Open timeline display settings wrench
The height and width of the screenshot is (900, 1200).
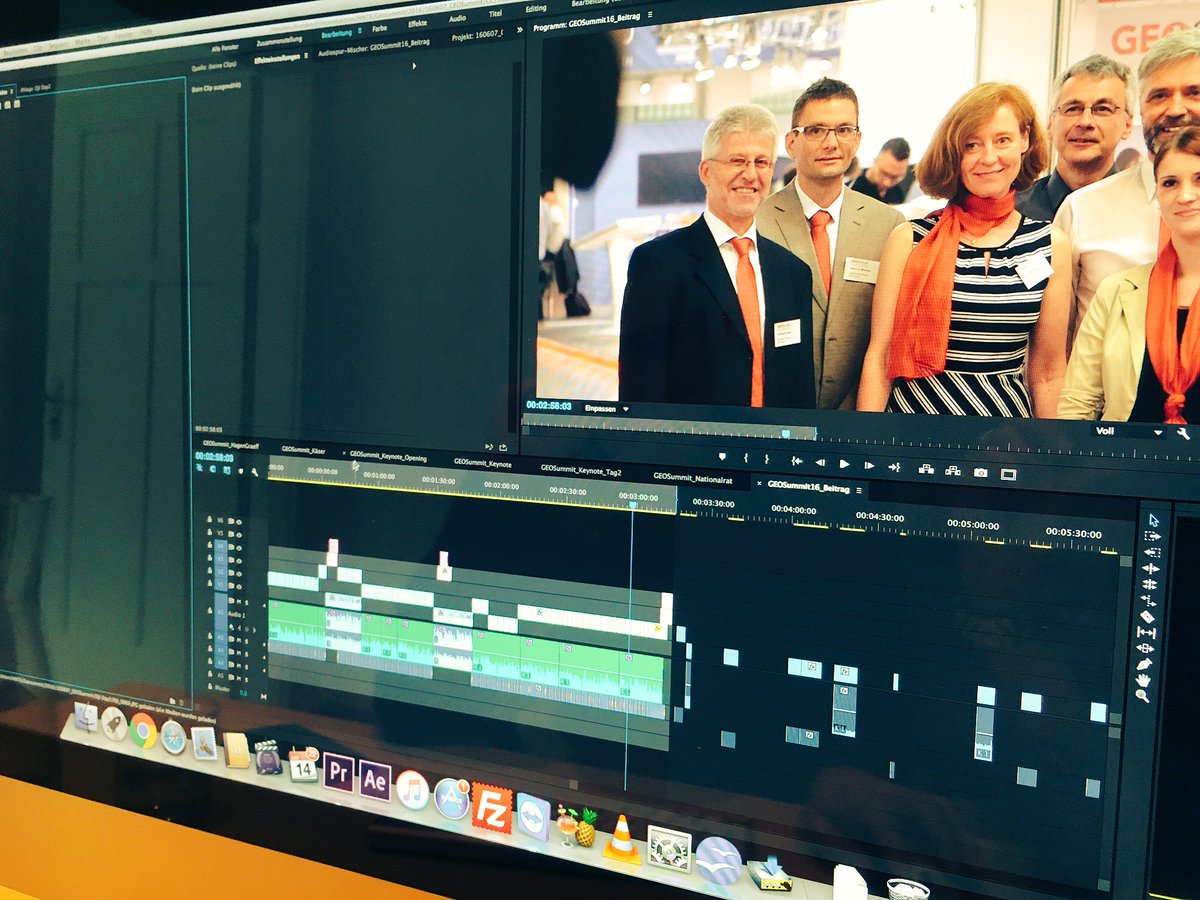(255, 472)
